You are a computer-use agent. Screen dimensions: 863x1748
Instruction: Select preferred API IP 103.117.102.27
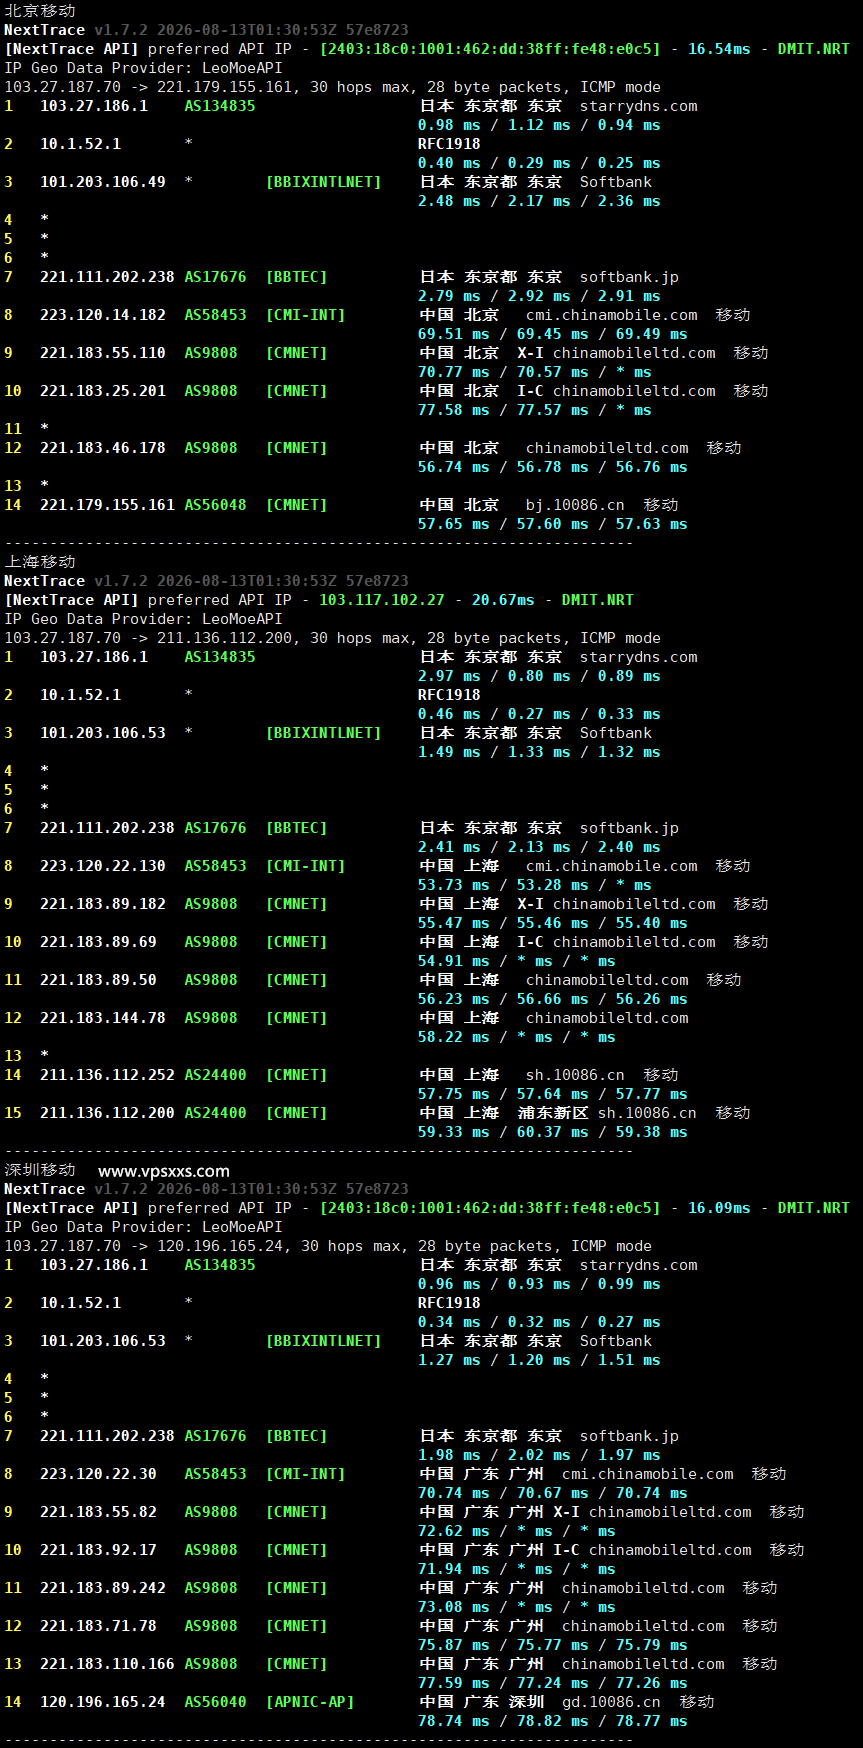[381, 600]
